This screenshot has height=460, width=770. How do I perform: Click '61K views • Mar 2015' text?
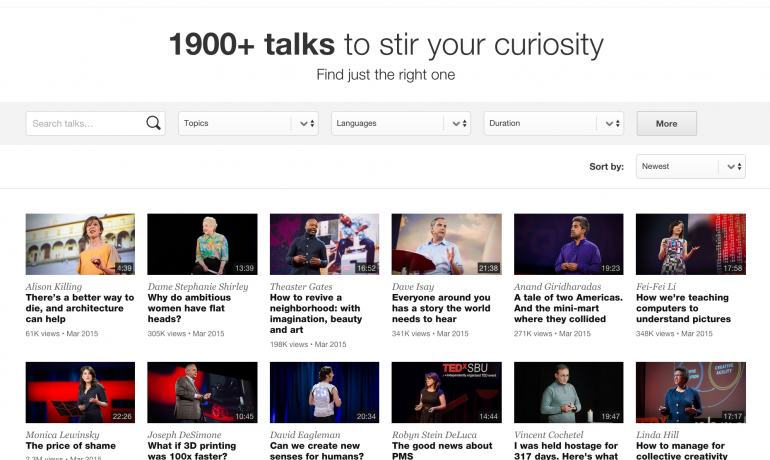point(62,333)
